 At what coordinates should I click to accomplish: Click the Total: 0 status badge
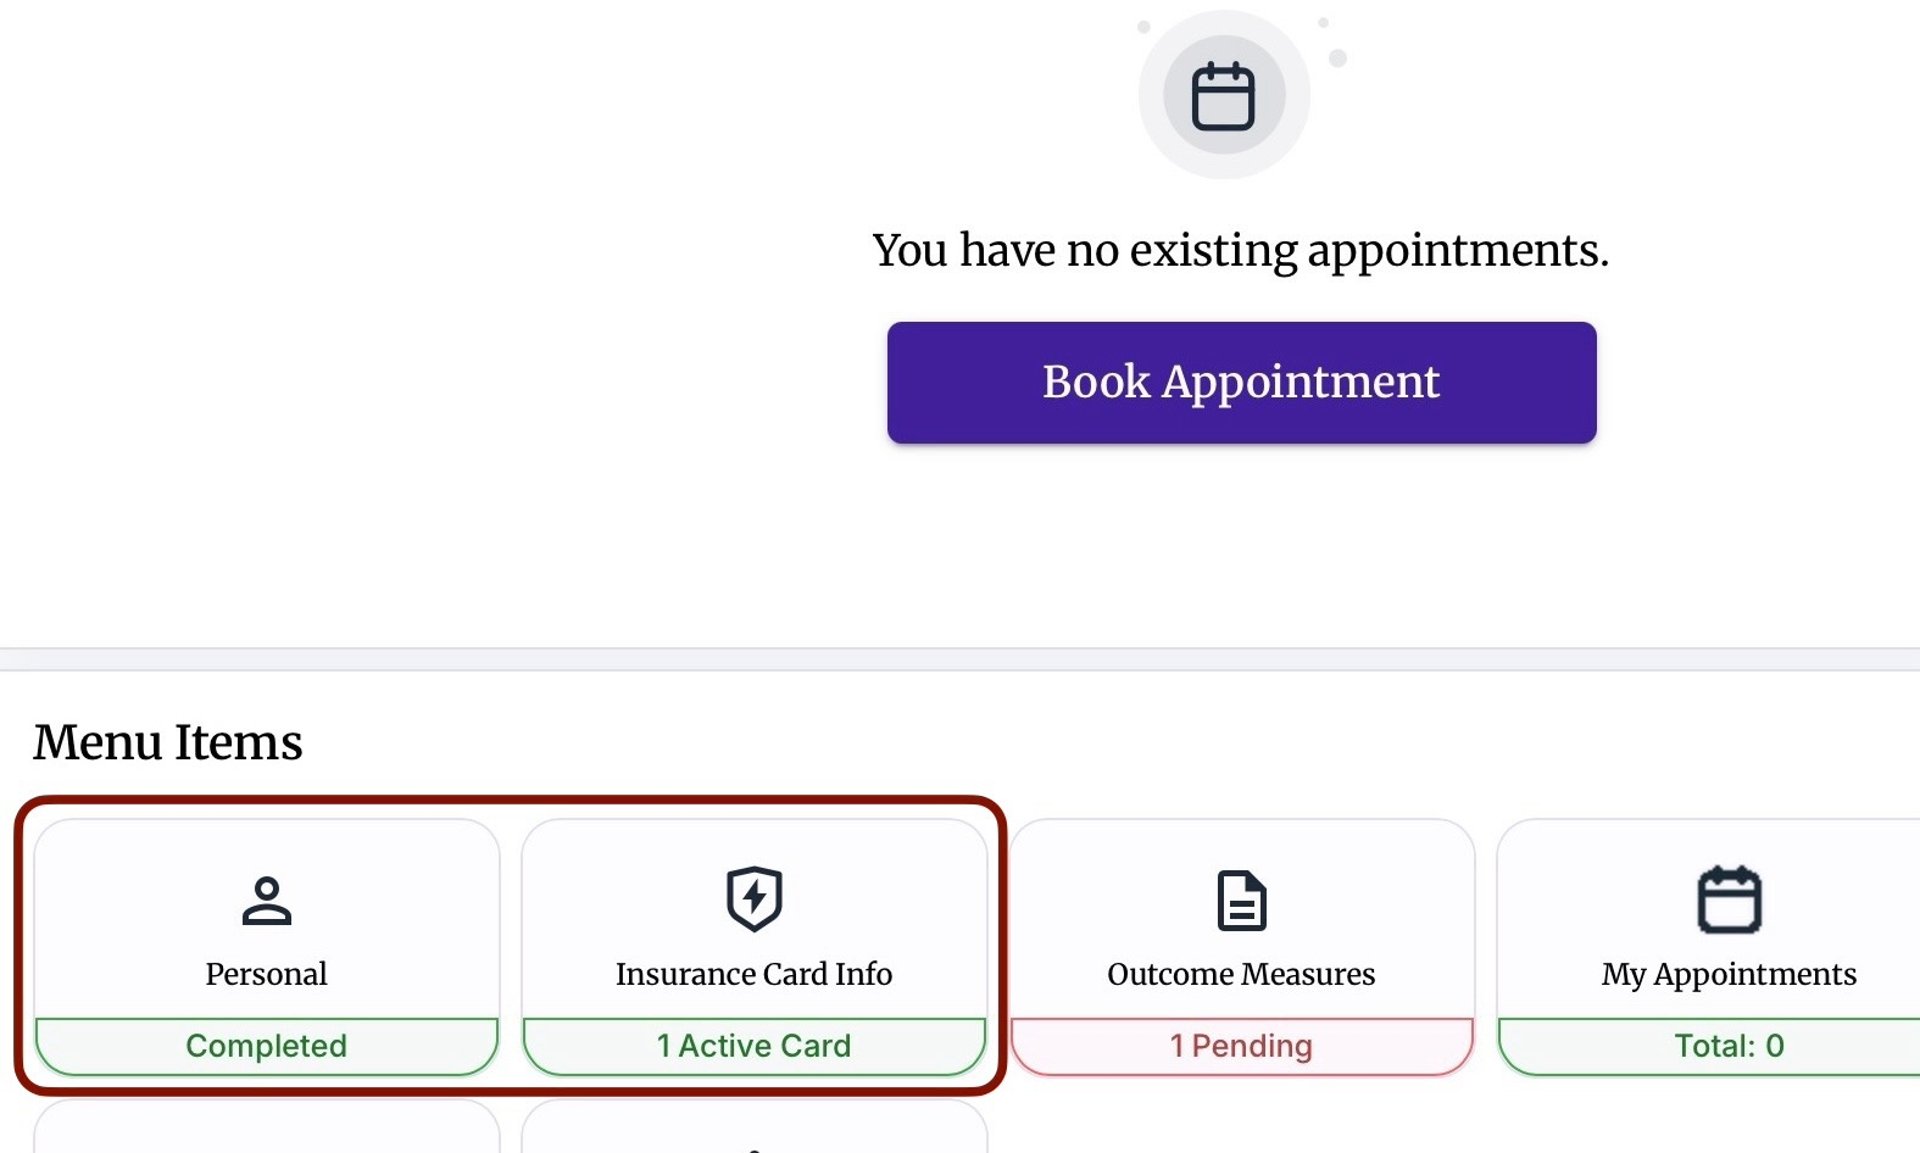[x=1729, y=1045]
